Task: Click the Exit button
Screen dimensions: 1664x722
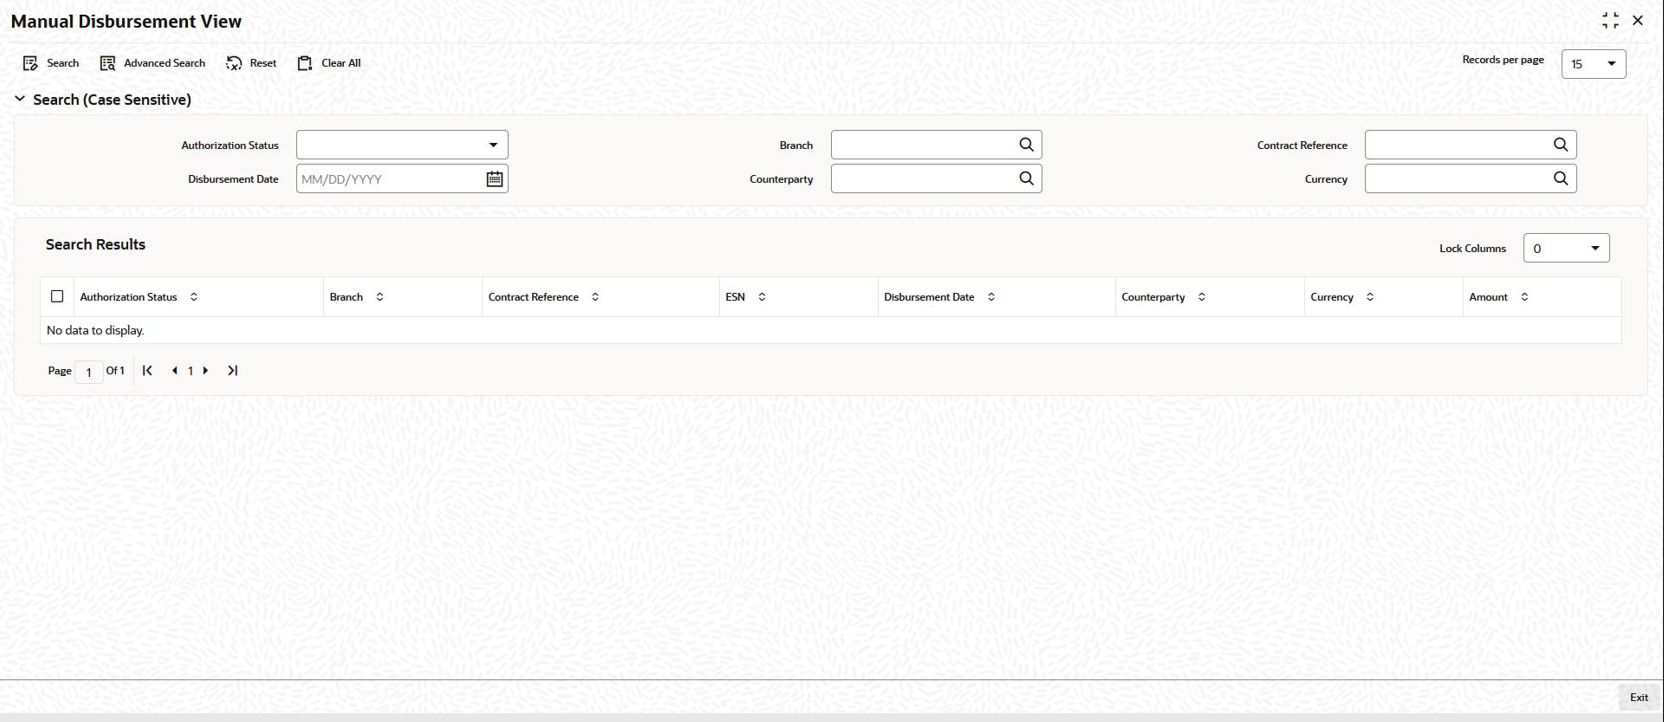Action: pos(1639,697)
